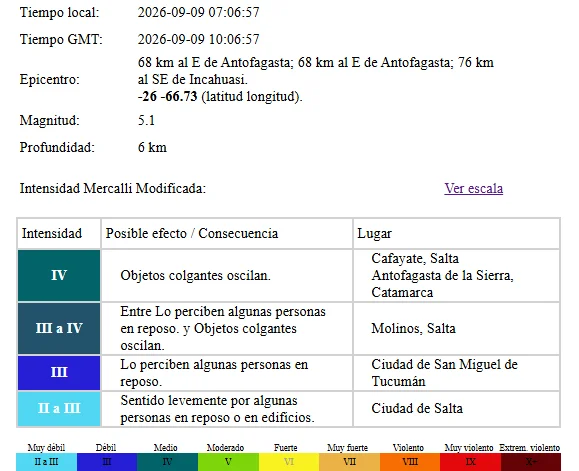
Task: Click the Tiempo local label
Action: click(59, 12)
